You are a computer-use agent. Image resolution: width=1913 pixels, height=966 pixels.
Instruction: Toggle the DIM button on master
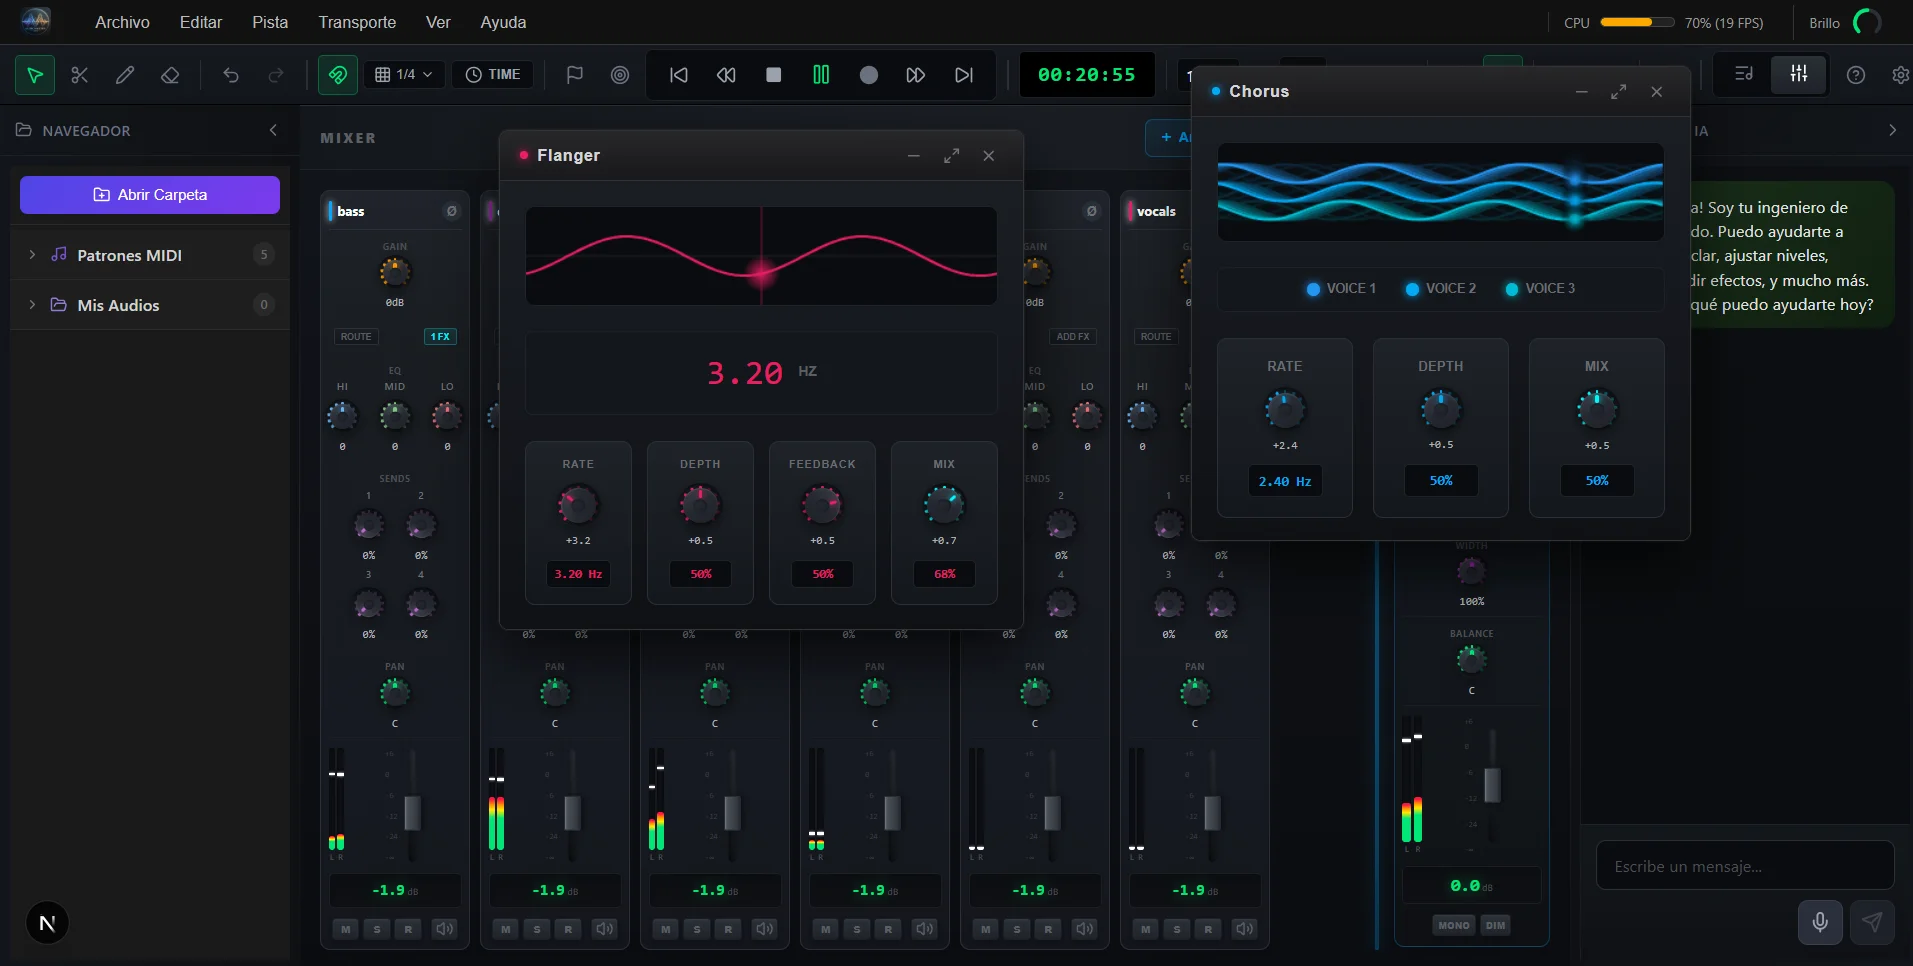tap(1495, 925)
